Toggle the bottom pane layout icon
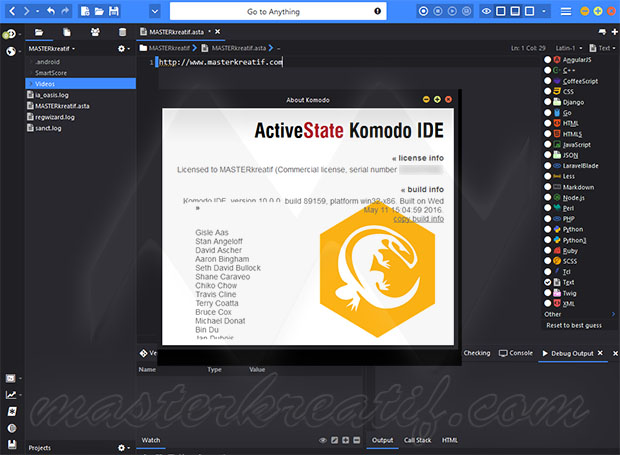Viewport: 620px width, 455px height. 515,11
